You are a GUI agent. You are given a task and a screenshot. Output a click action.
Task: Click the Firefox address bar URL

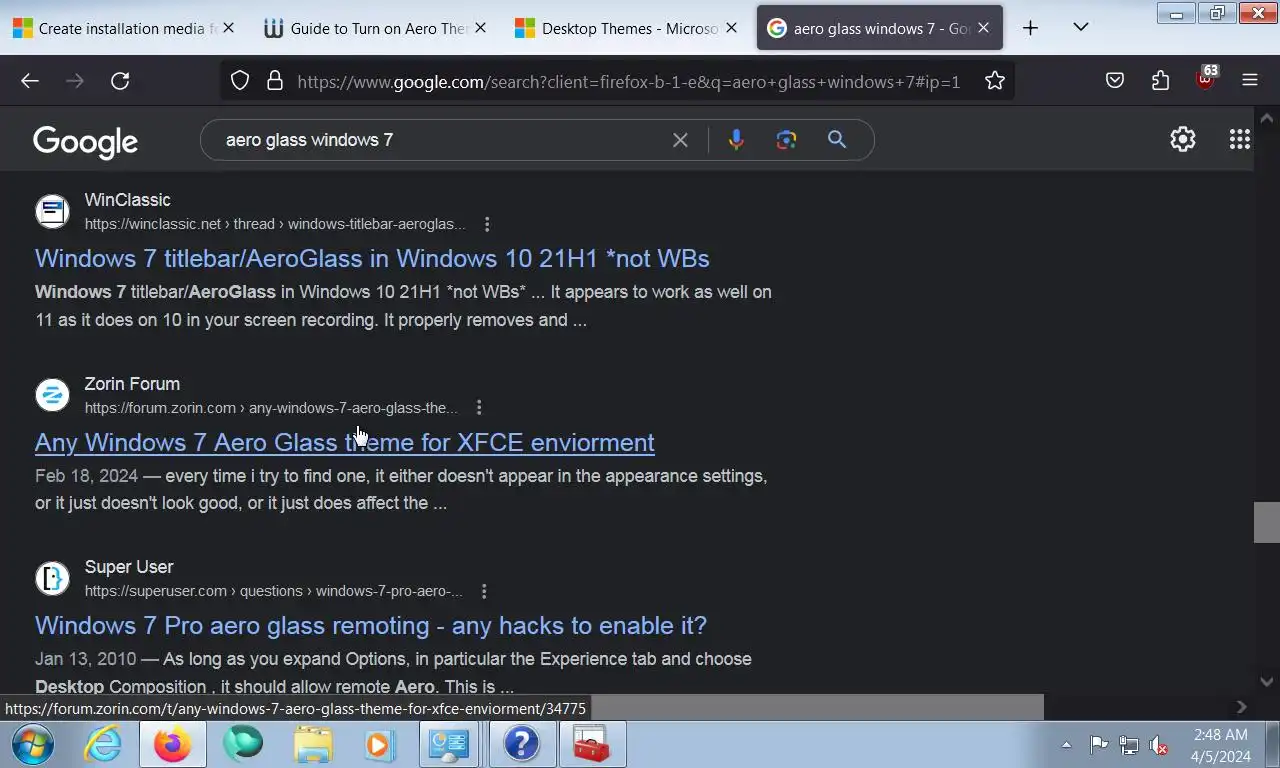628,82
